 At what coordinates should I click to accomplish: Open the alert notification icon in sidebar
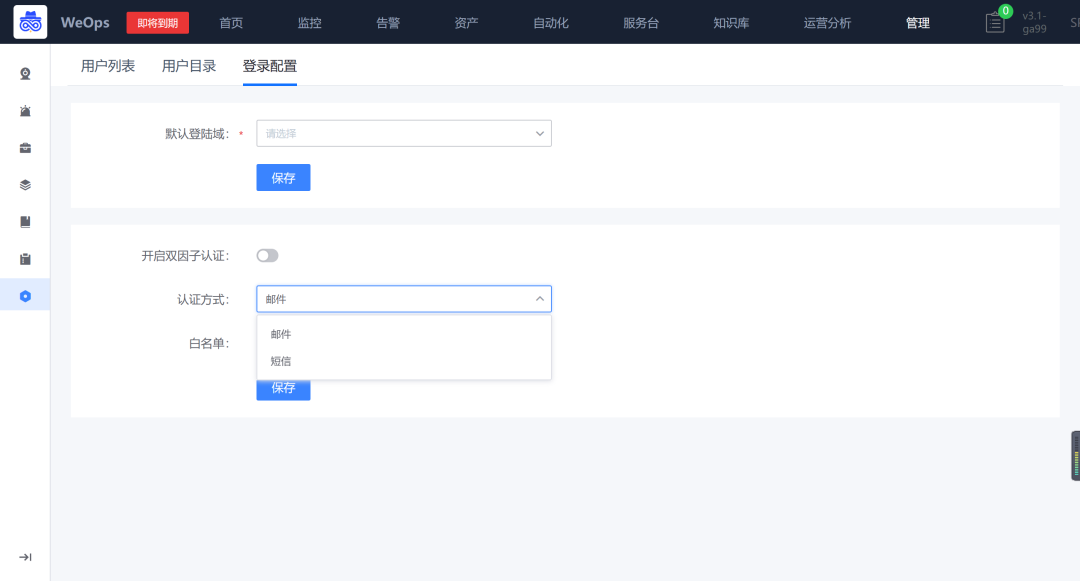(24, 110)
